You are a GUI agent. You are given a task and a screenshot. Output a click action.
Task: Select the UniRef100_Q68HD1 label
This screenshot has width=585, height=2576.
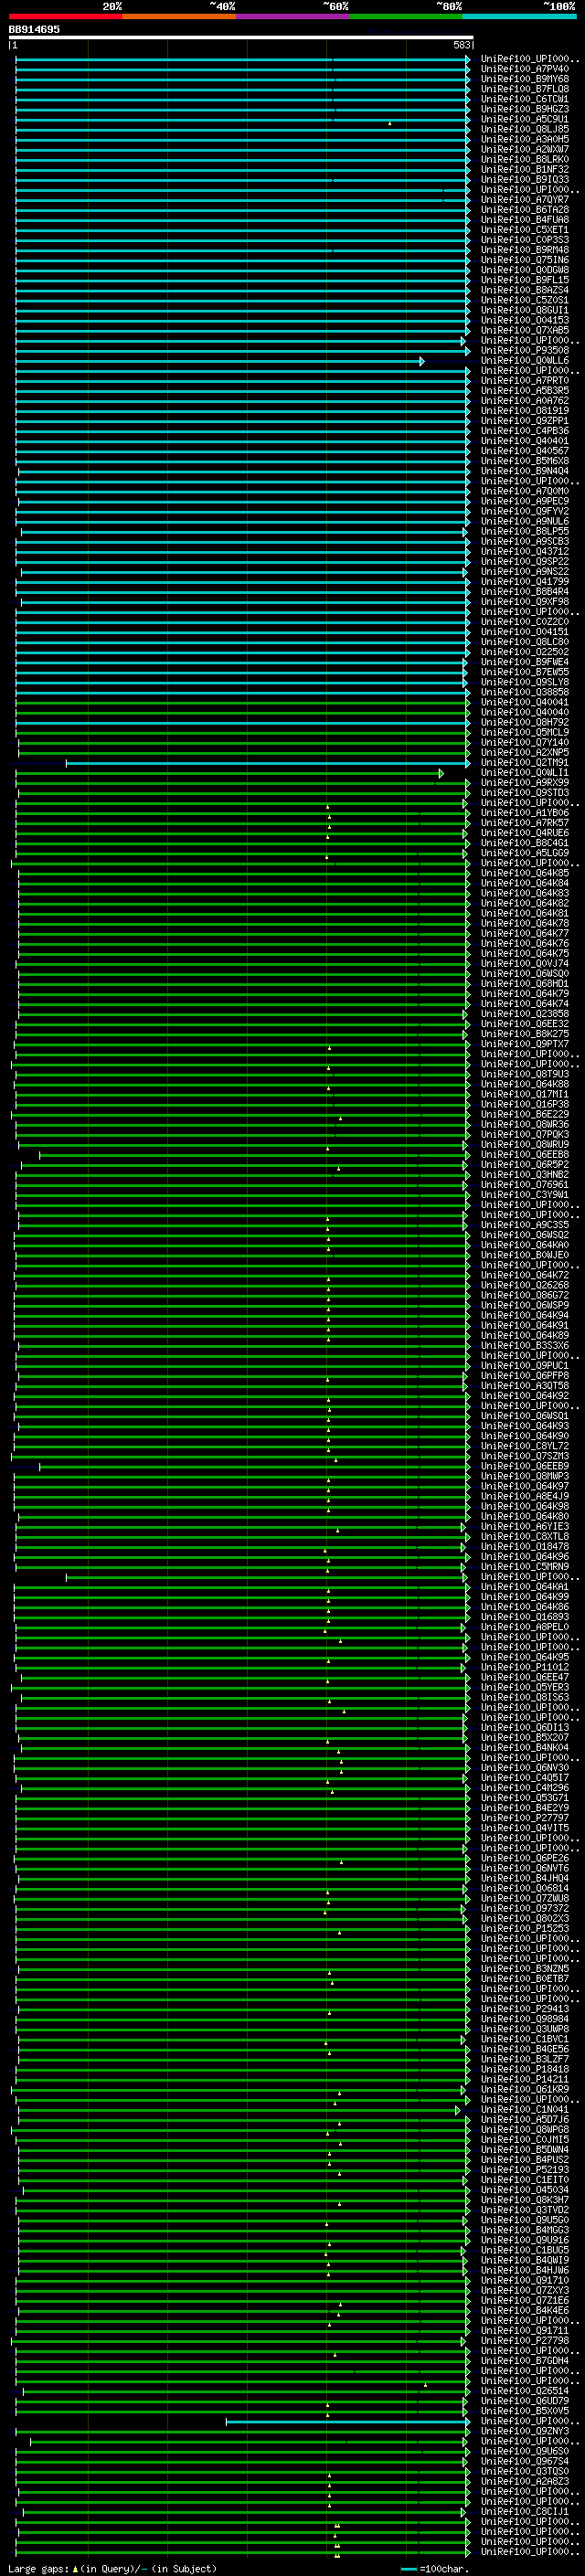pyautogui.click(x=525, y=983)
